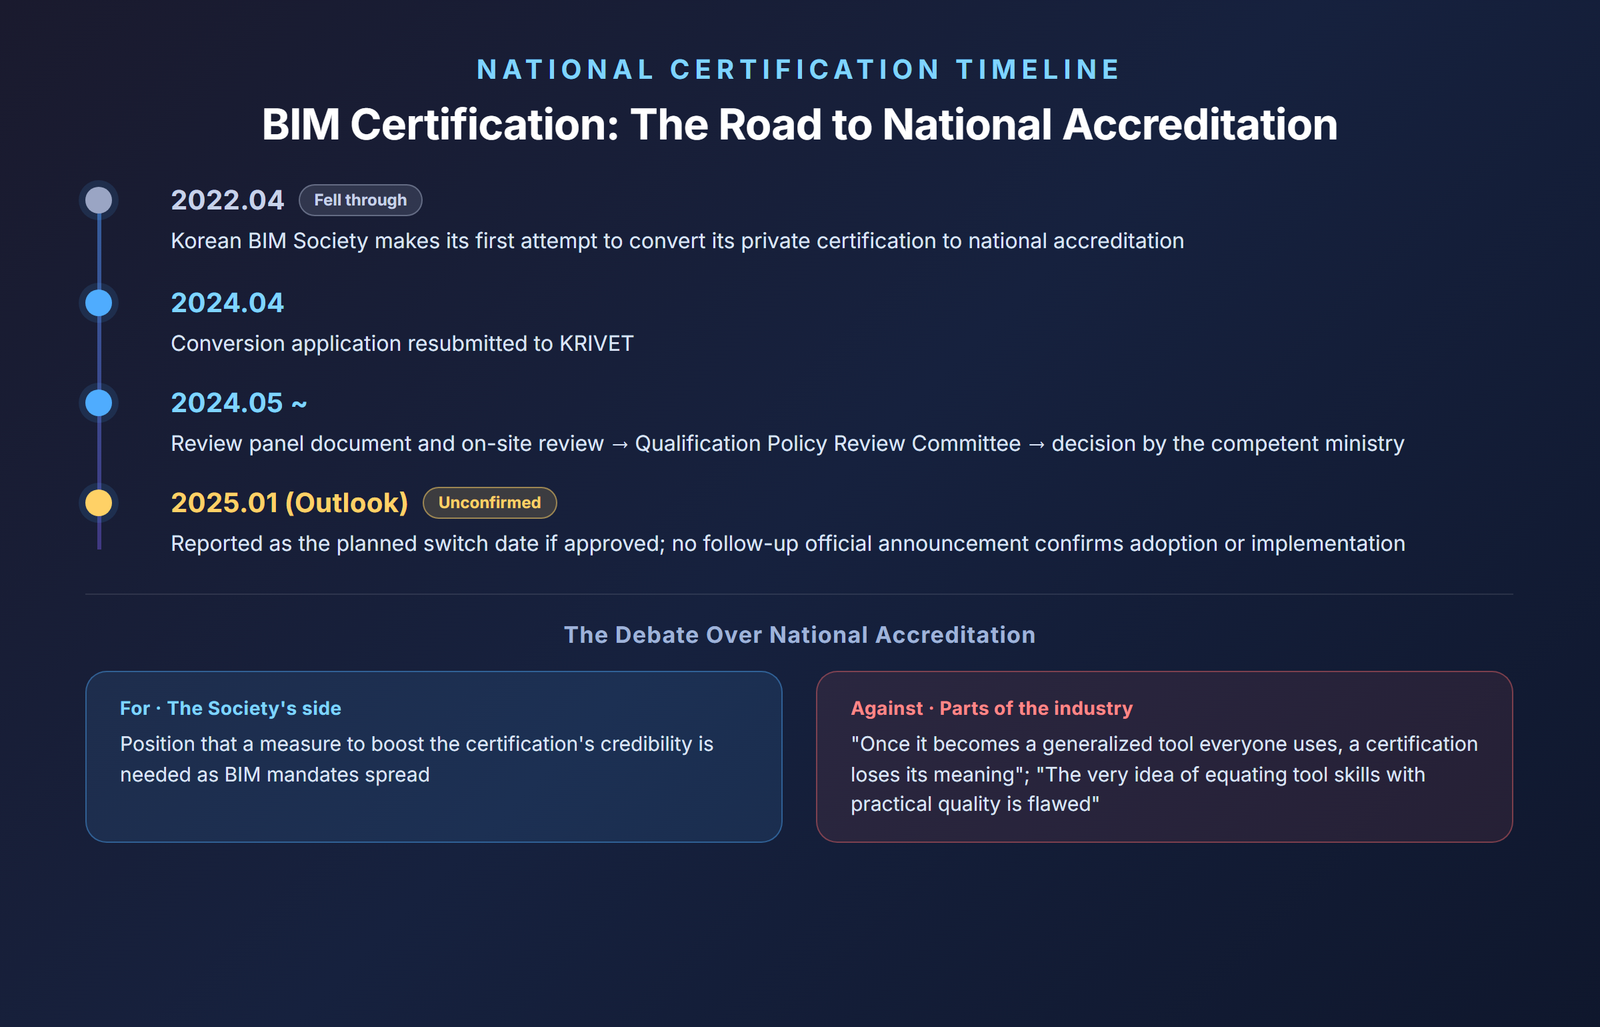The height and width of the screenshot is (1027, 1600).
Task: Click the Korean BIM Society first attempt description
Action: click(677, 241)
